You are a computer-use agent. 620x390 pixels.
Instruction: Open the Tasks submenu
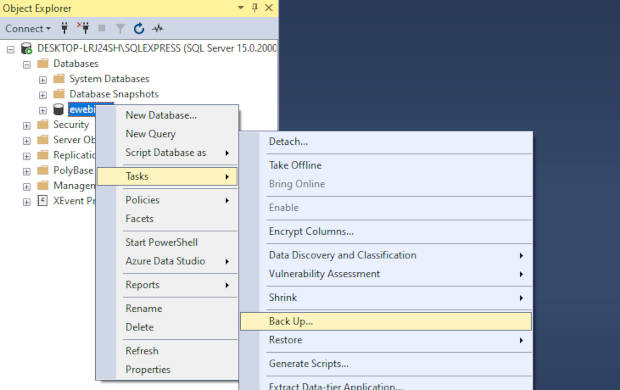click(167, 176)
